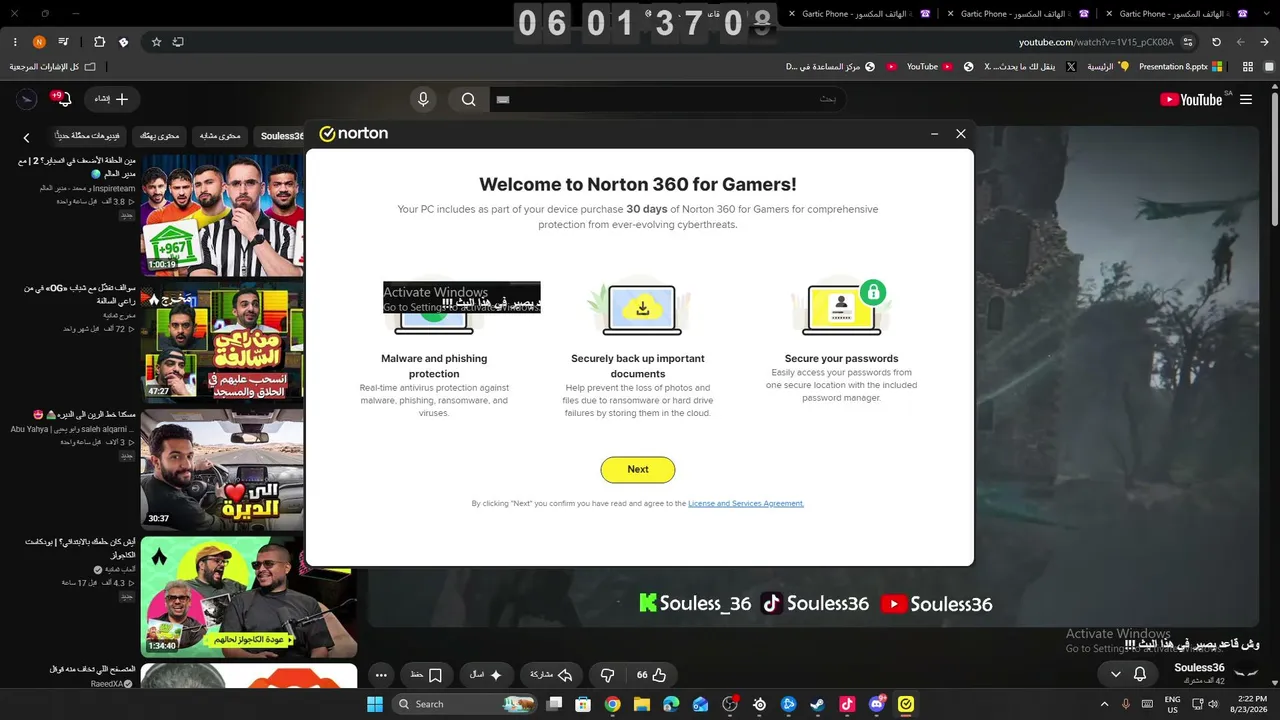Open the YouTube account avatar menu
1280x720 pixels.
click(27, 100)
